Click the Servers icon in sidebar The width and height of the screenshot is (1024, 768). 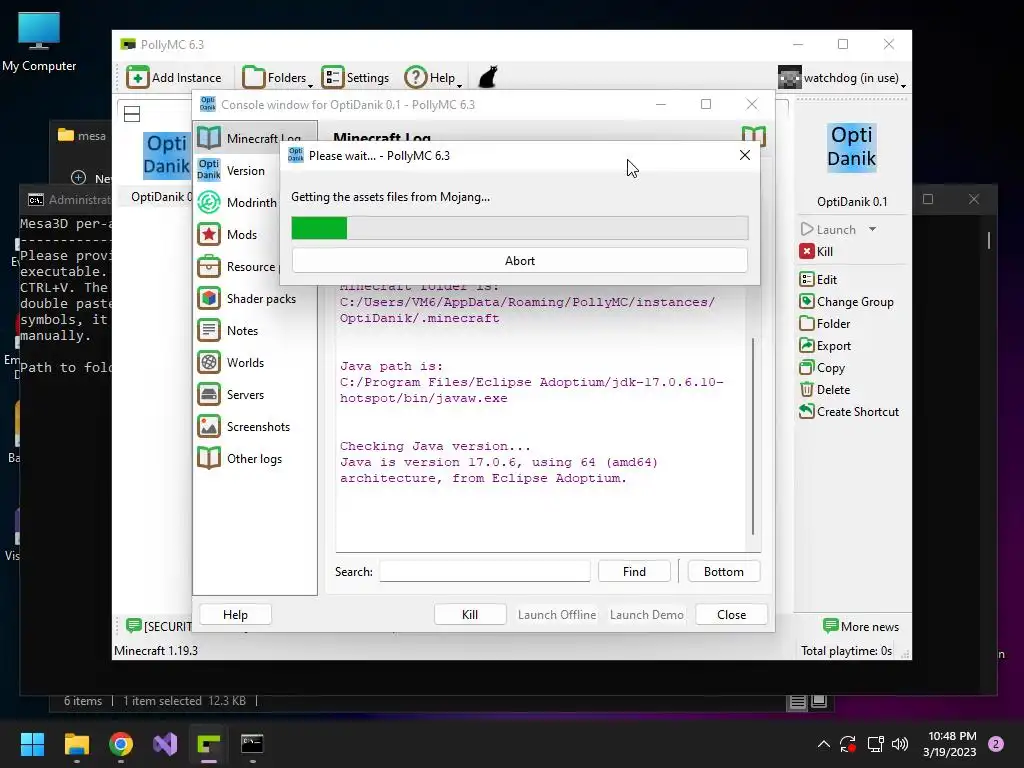tap(209, 394)
